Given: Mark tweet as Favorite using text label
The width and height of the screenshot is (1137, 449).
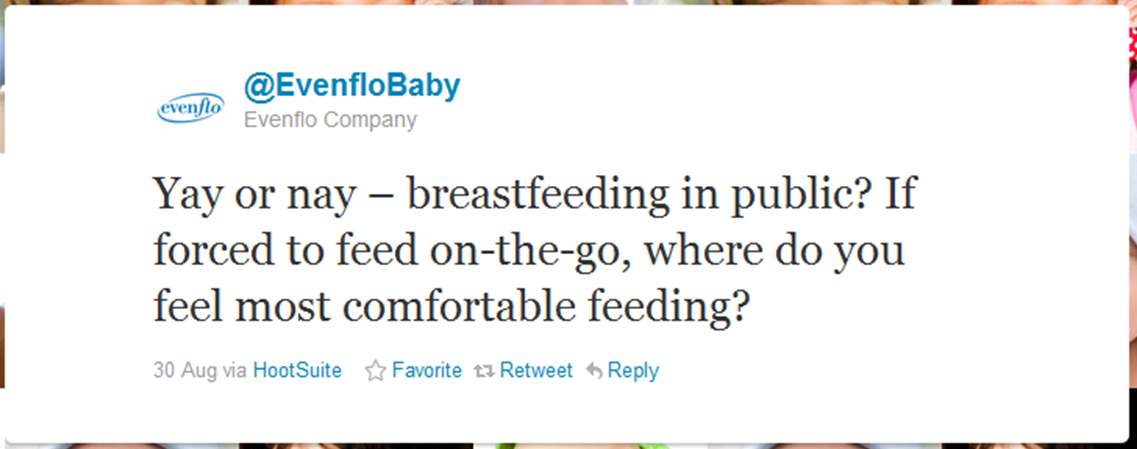Looking at the screenshot, I should pyautogui.click(x=426, y=371).
